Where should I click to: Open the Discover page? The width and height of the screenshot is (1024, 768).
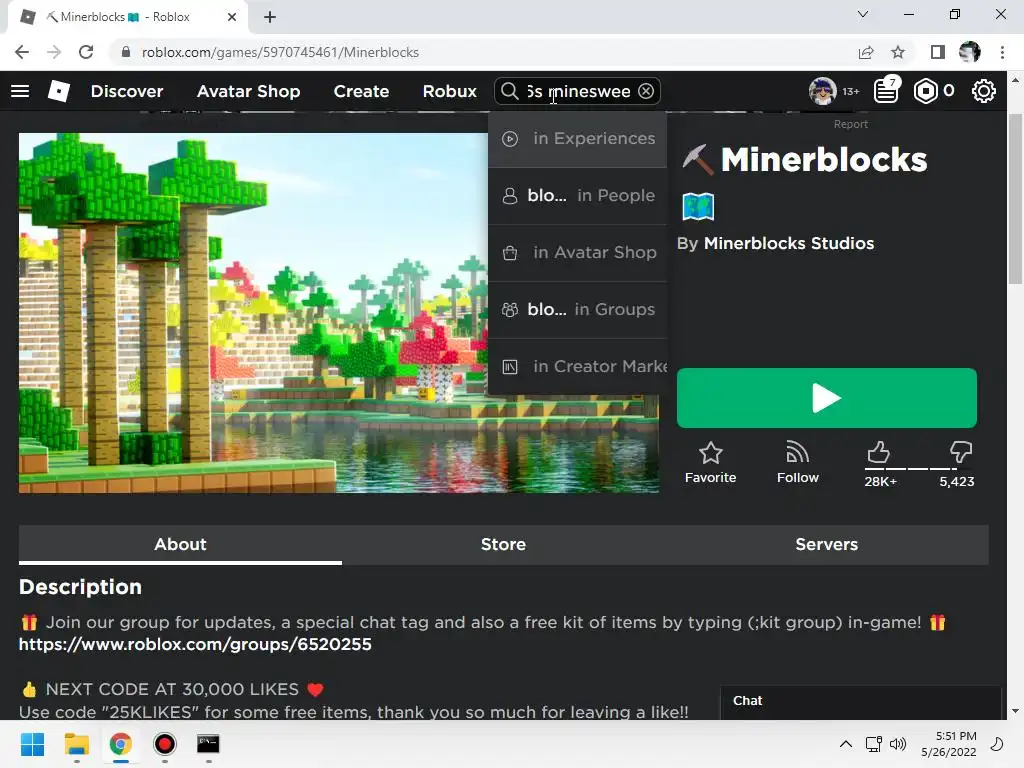point(127,91)
